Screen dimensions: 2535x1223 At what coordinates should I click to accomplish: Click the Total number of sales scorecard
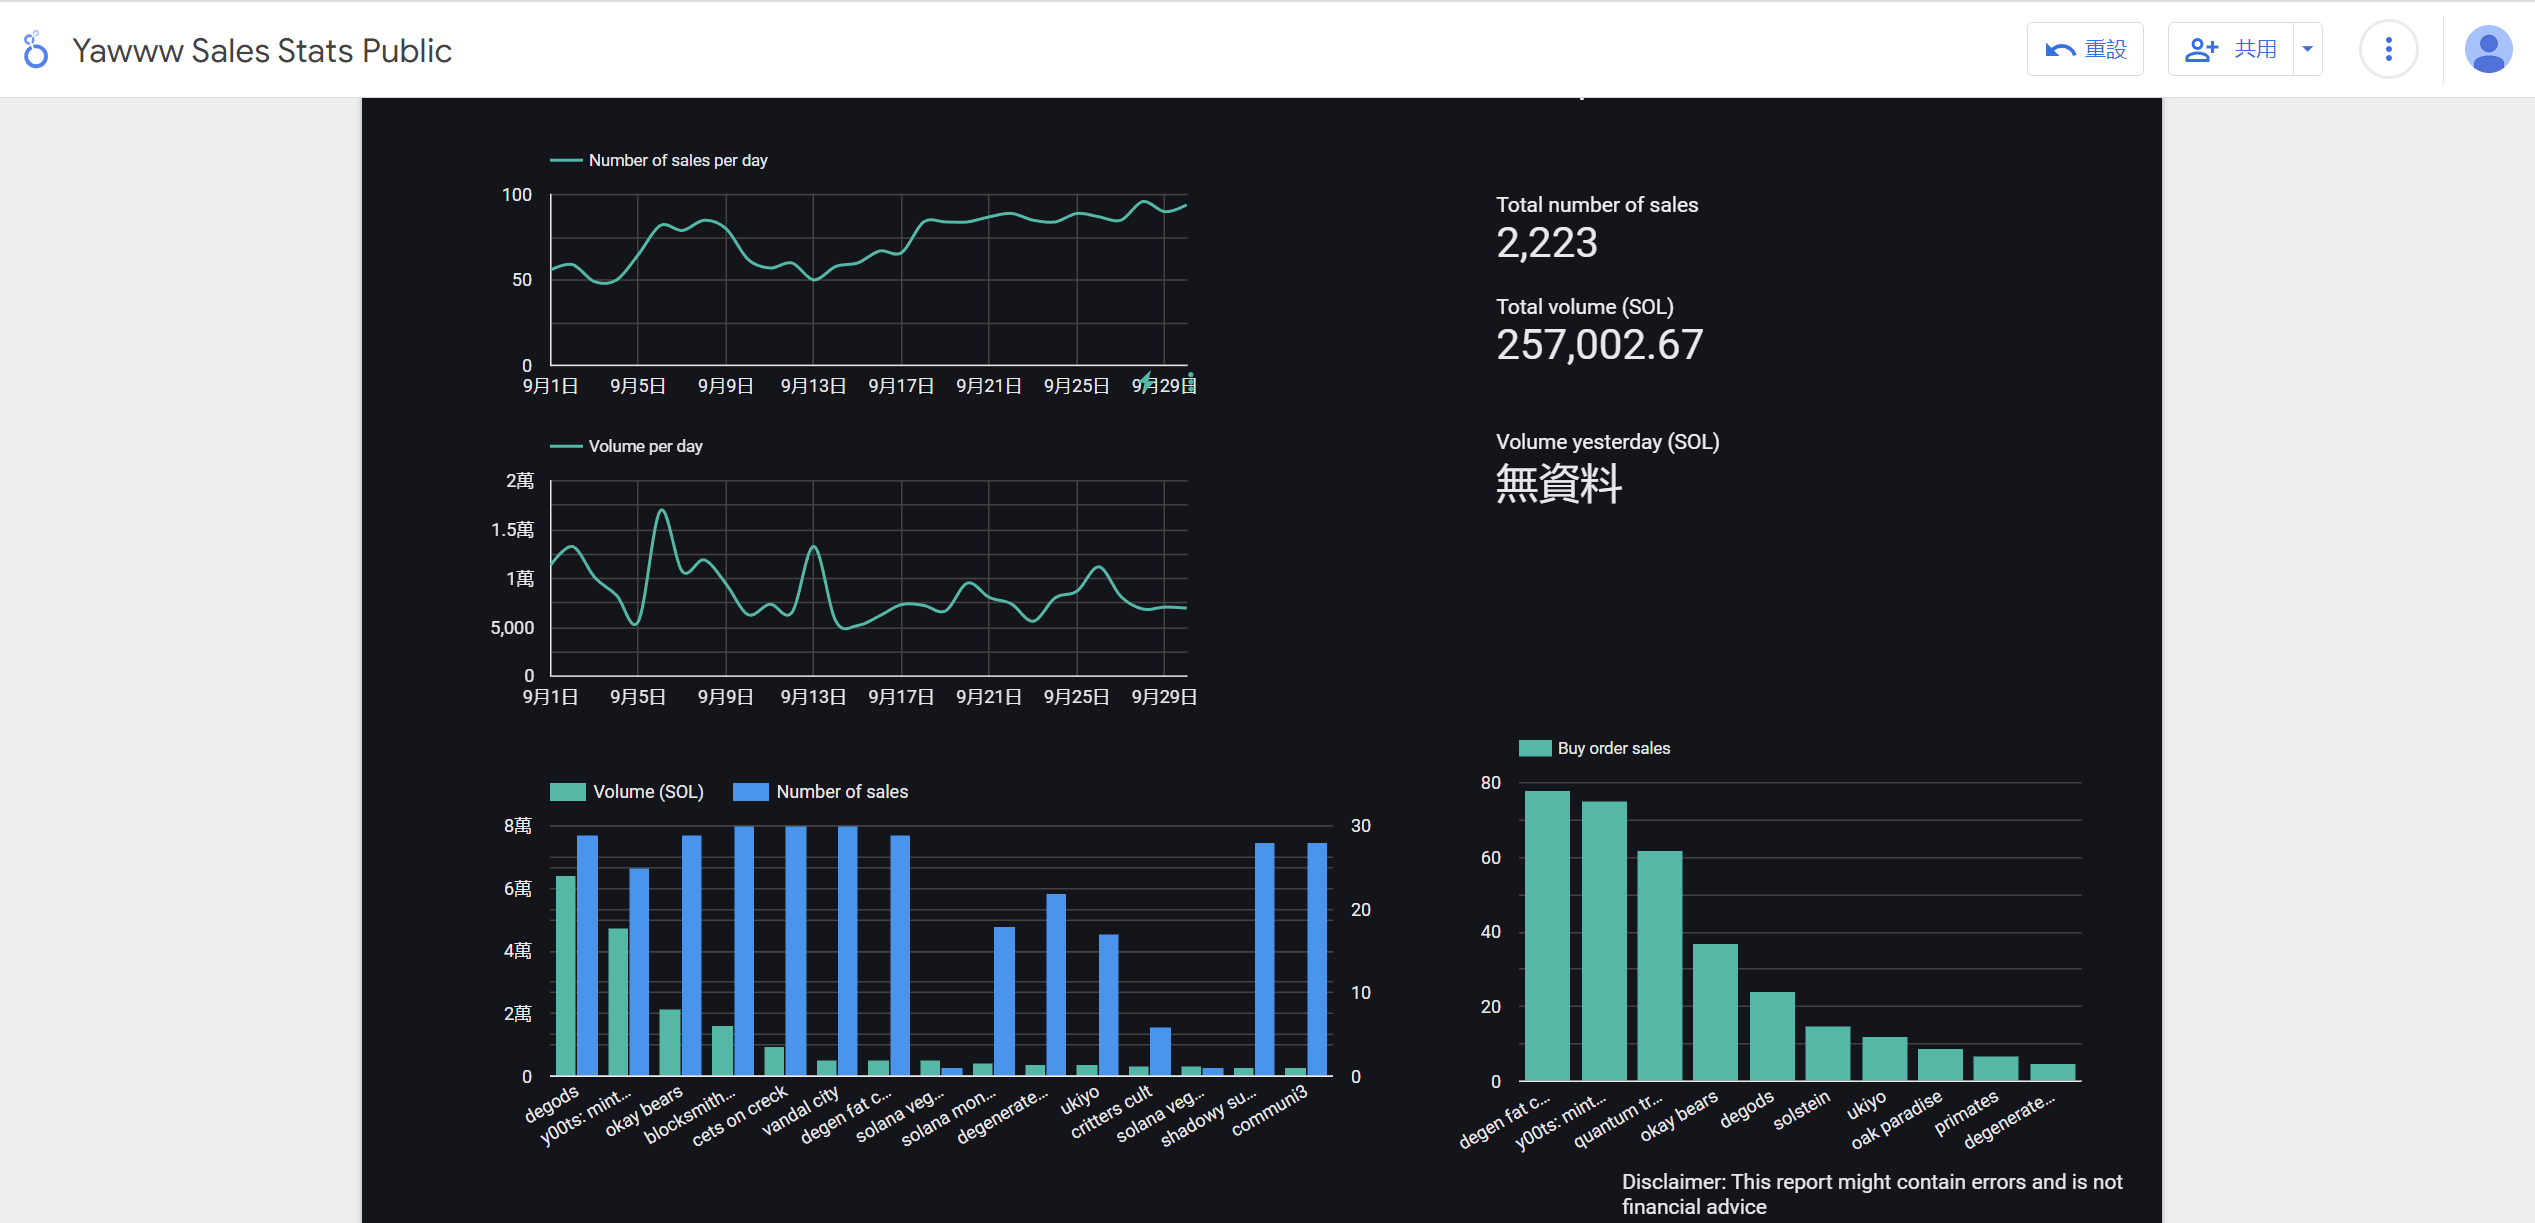pos(1596,230)
